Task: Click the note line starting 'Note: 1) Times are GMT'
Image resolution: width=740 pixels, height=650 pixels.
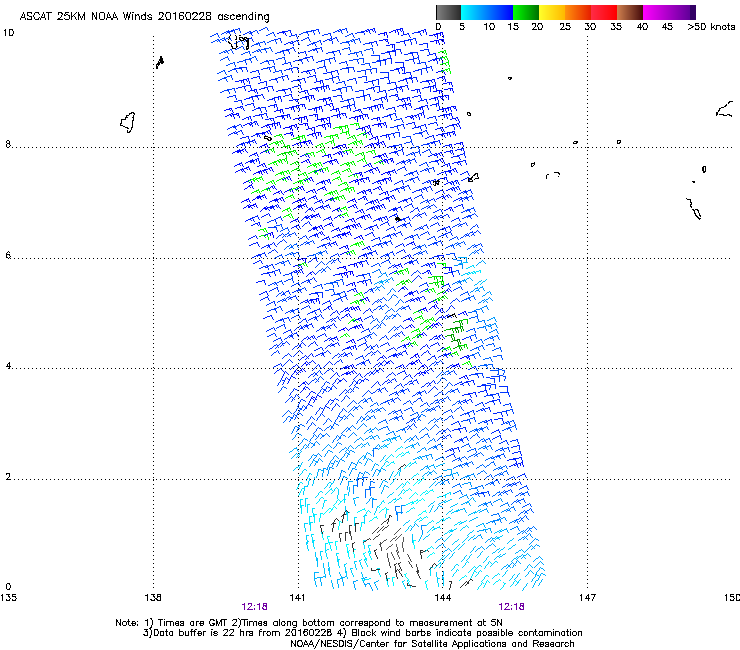Action: tap(309, 623)
